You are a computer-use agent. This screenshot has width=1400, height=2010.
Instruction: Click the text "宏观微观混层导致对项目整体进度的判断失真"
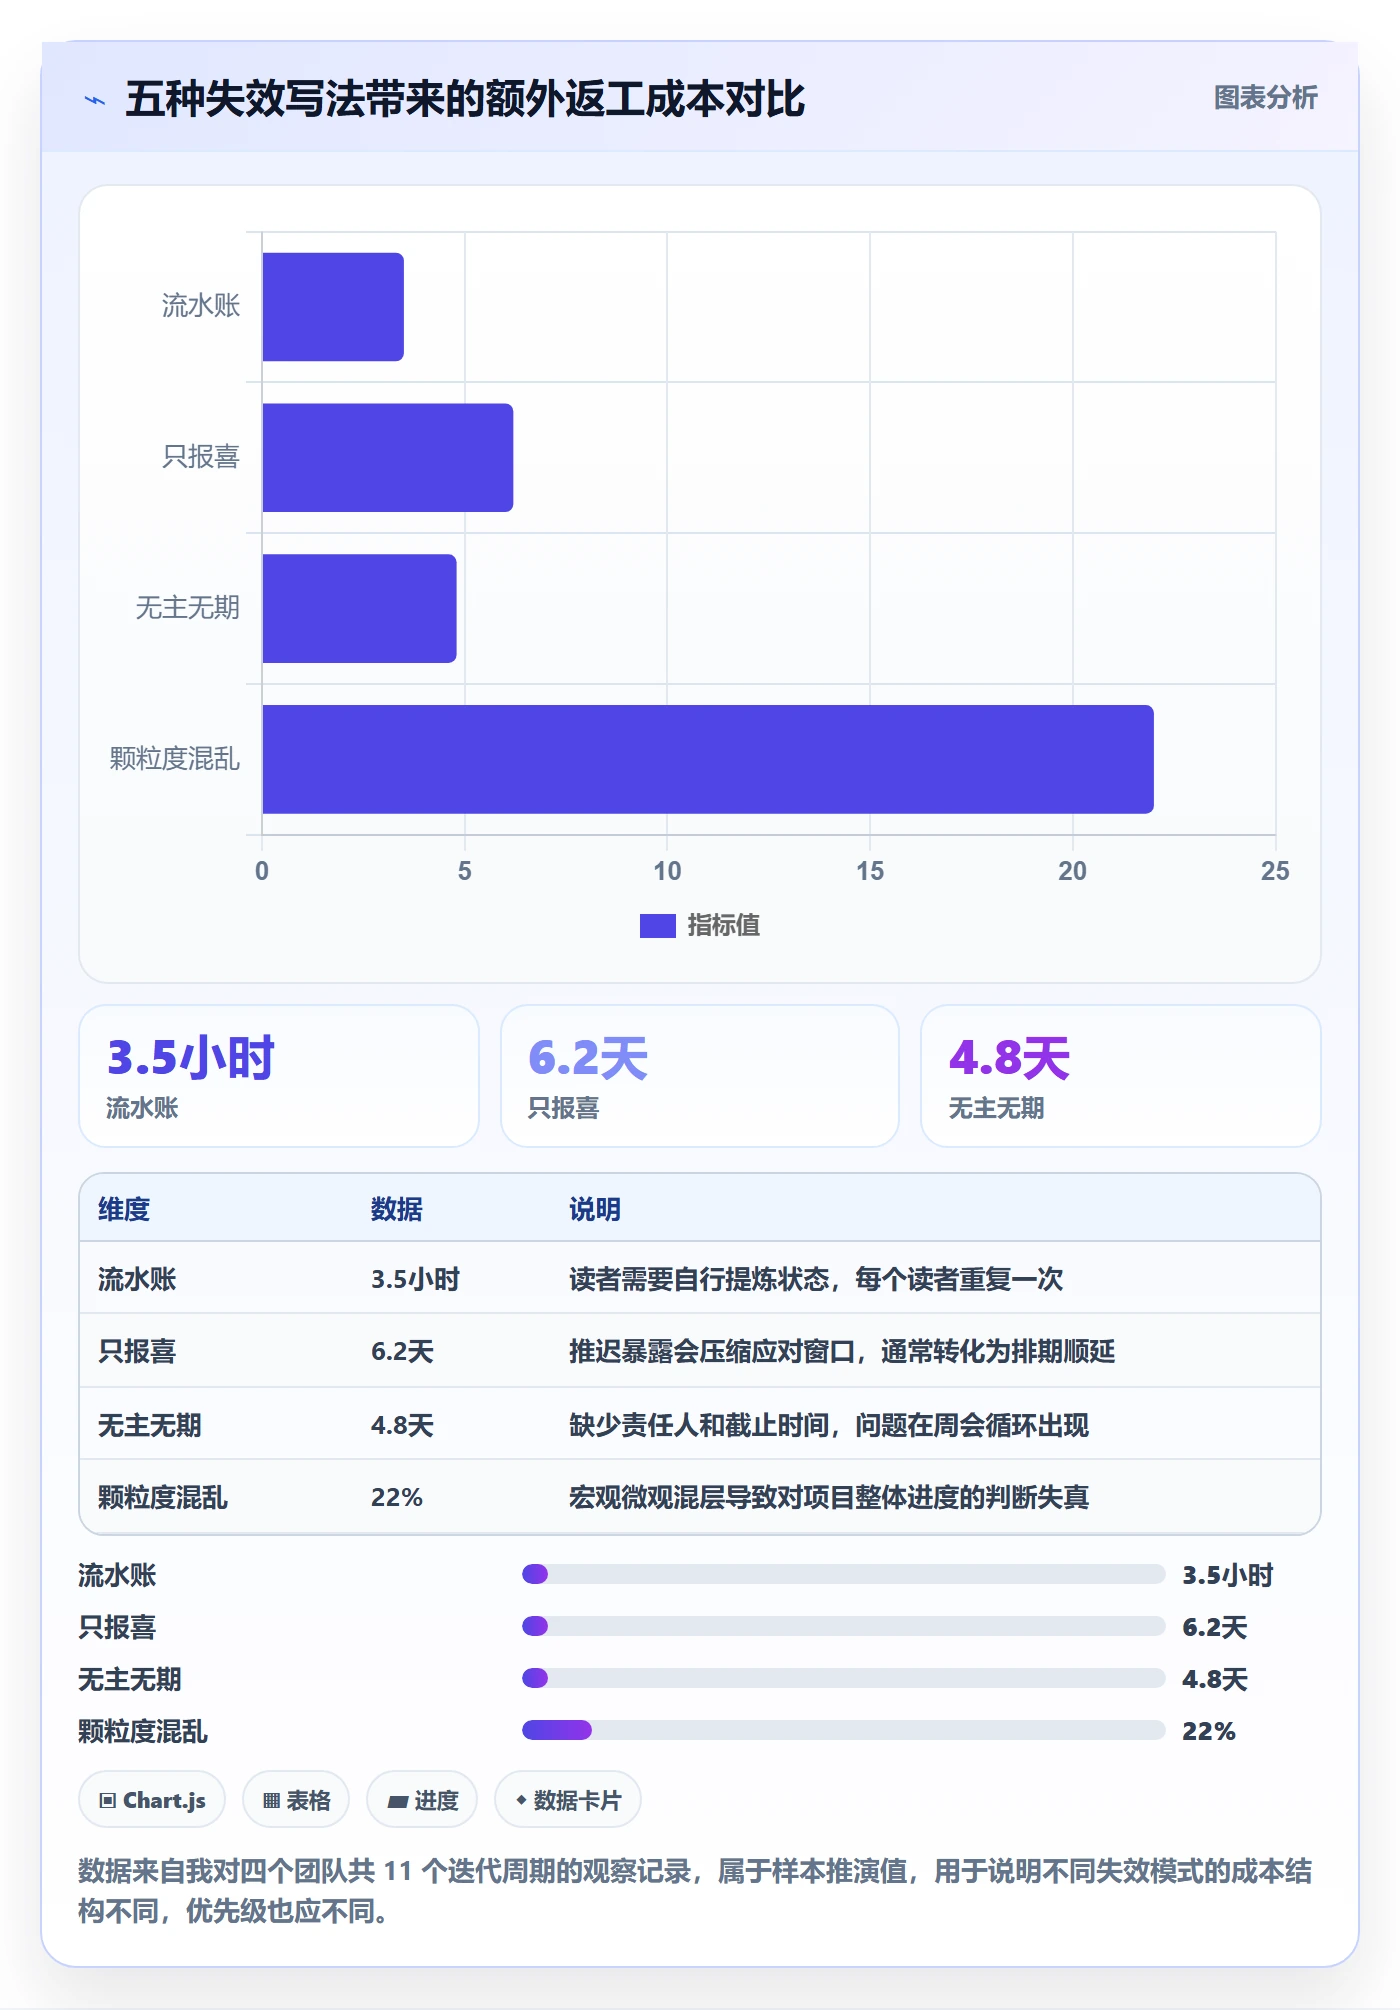(x=829, y=1497)
